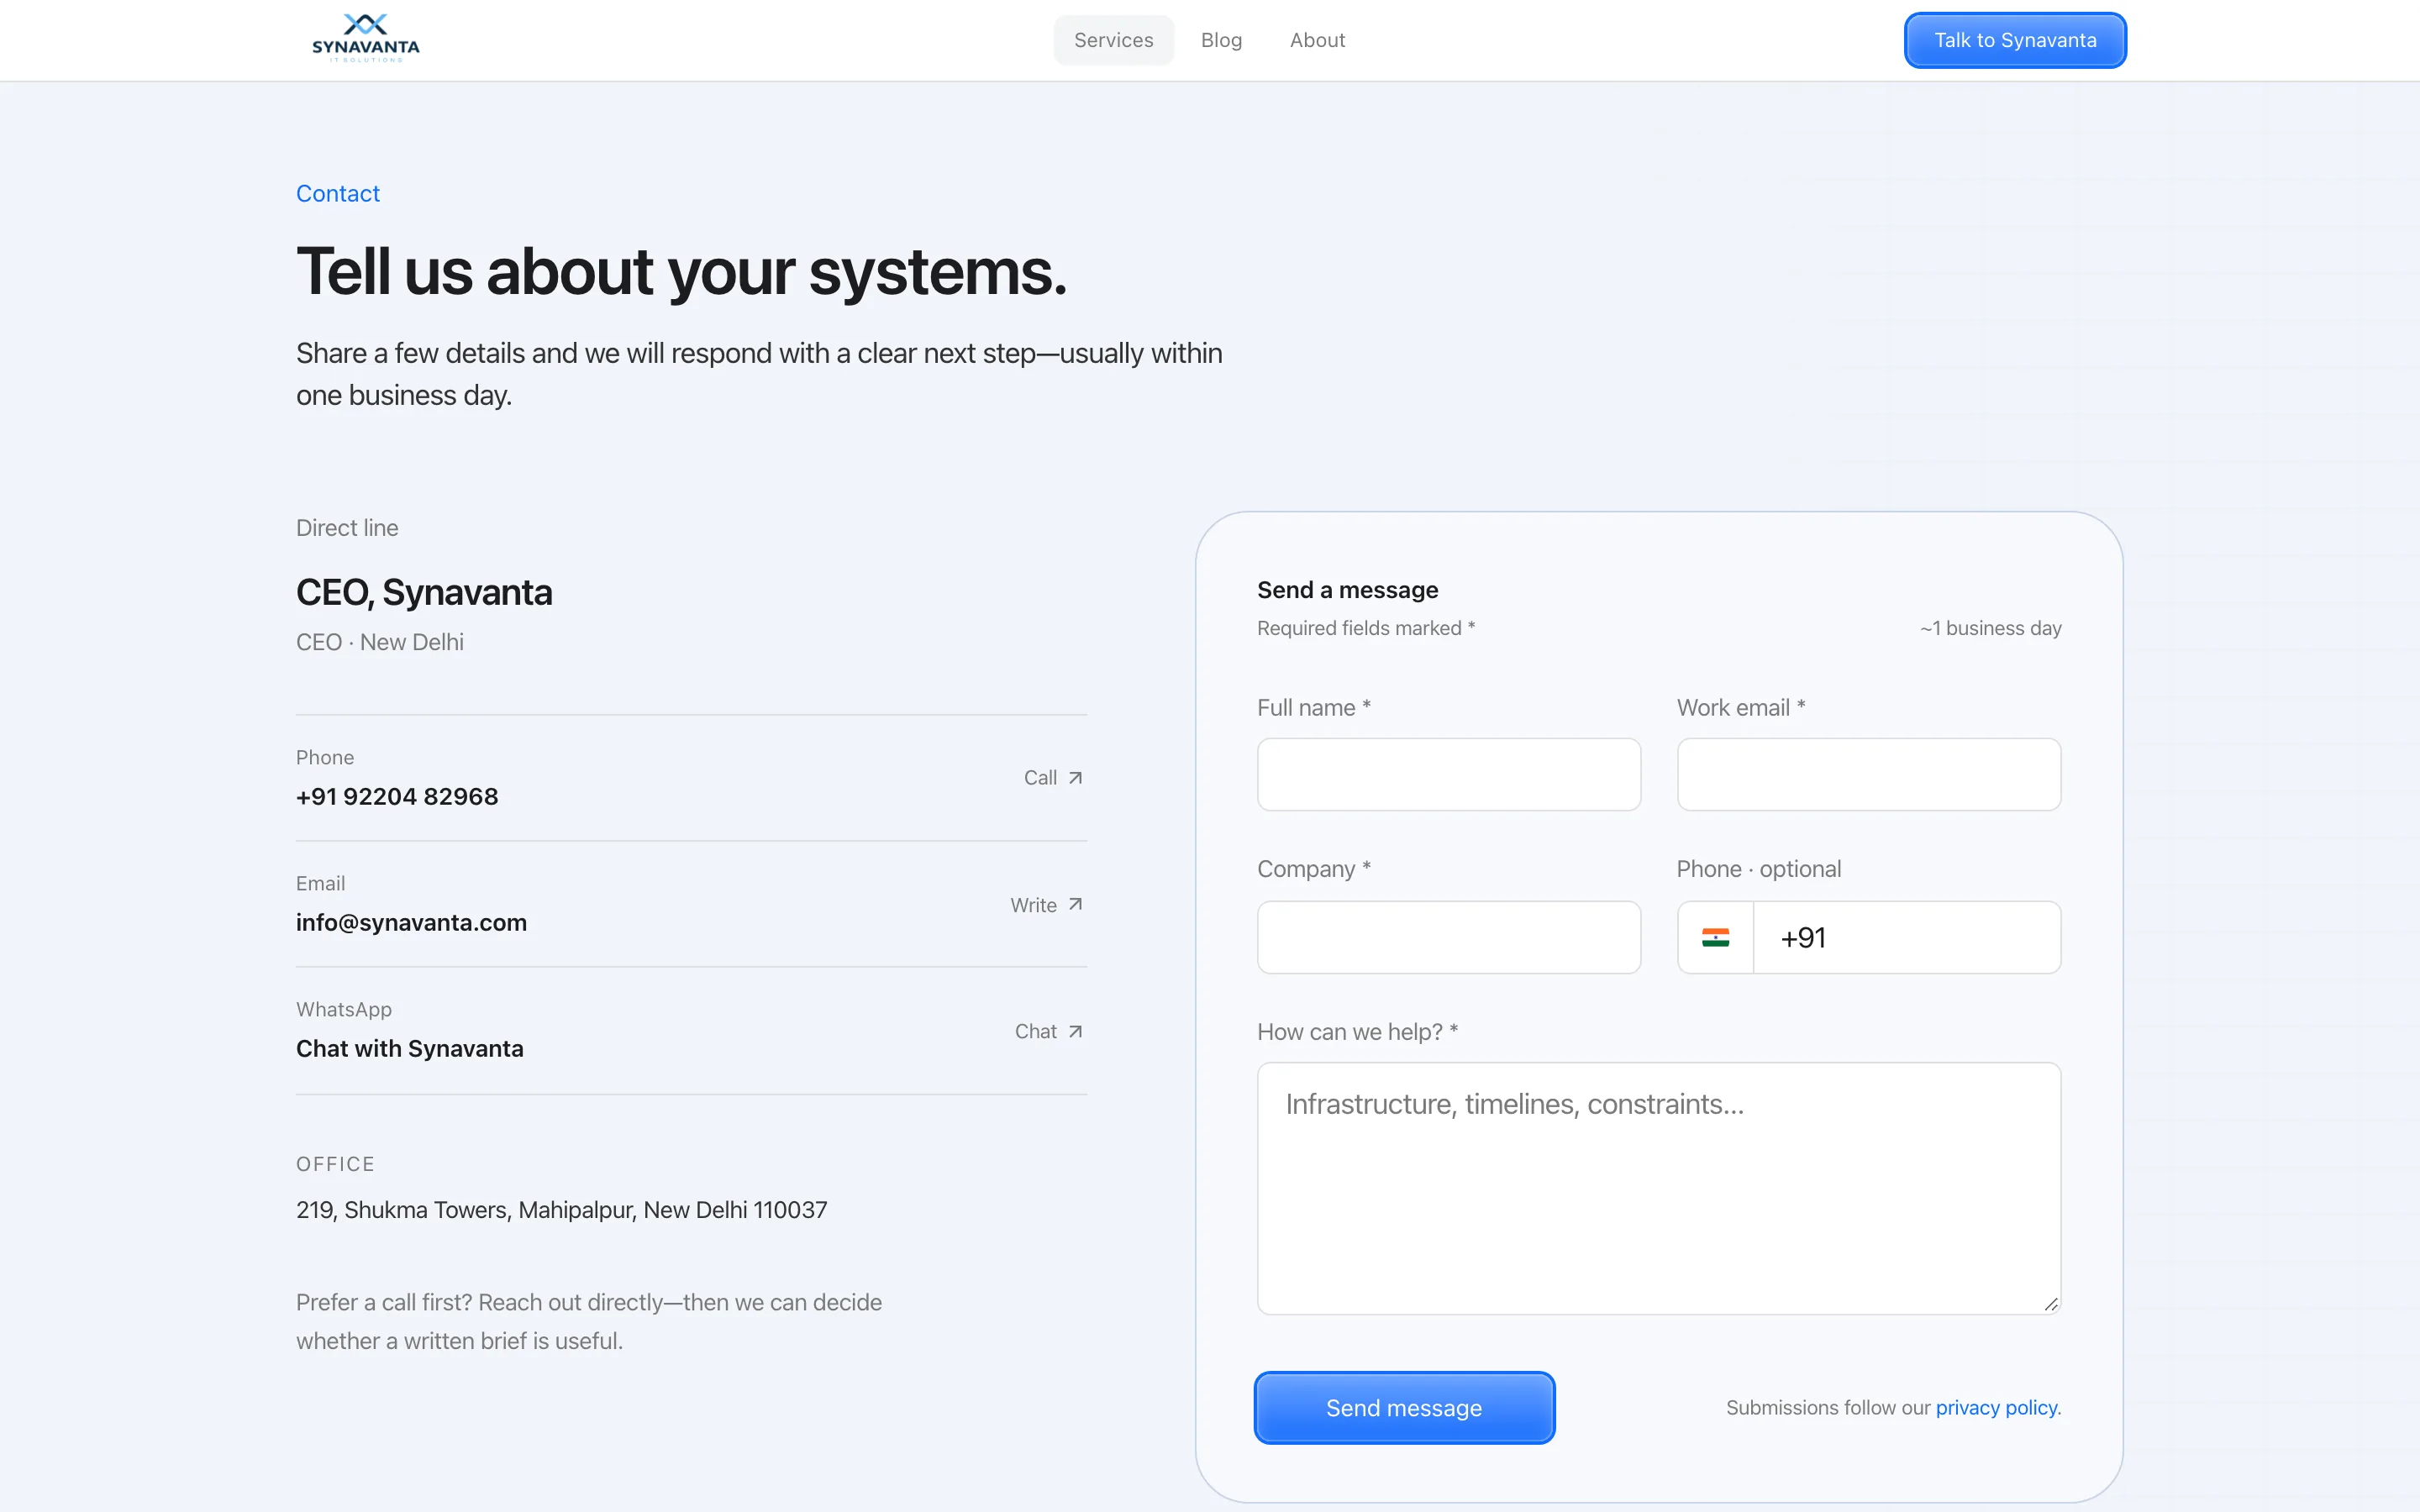
Task: Focus the Work email input field
Action: click(x=1868, y=774)
